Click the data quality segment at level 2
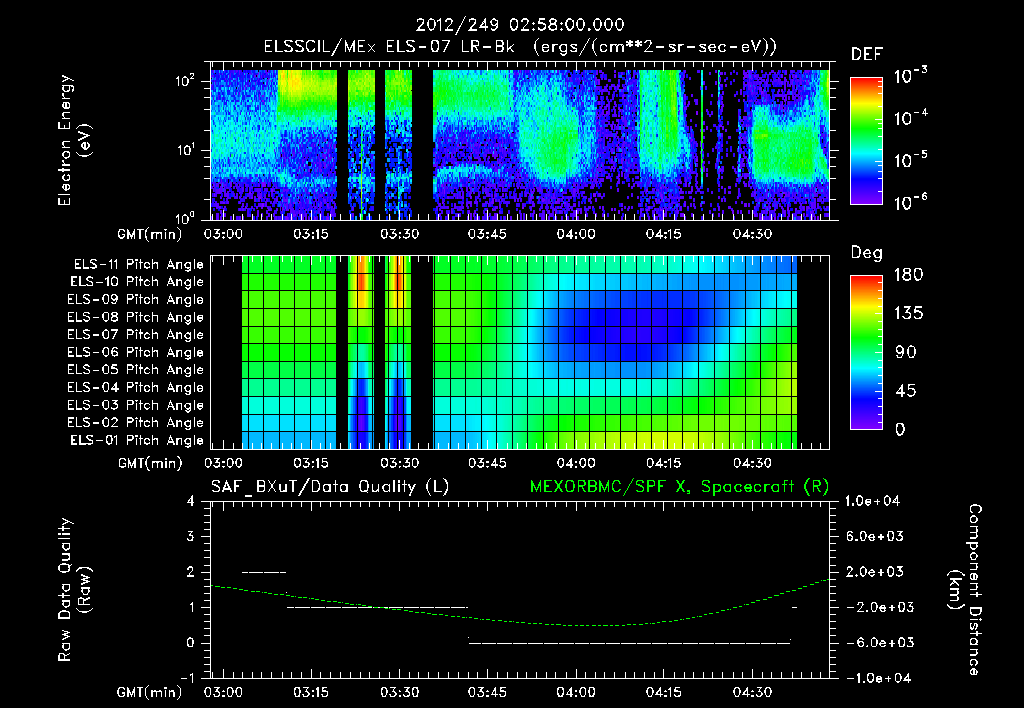 point(264,572)
